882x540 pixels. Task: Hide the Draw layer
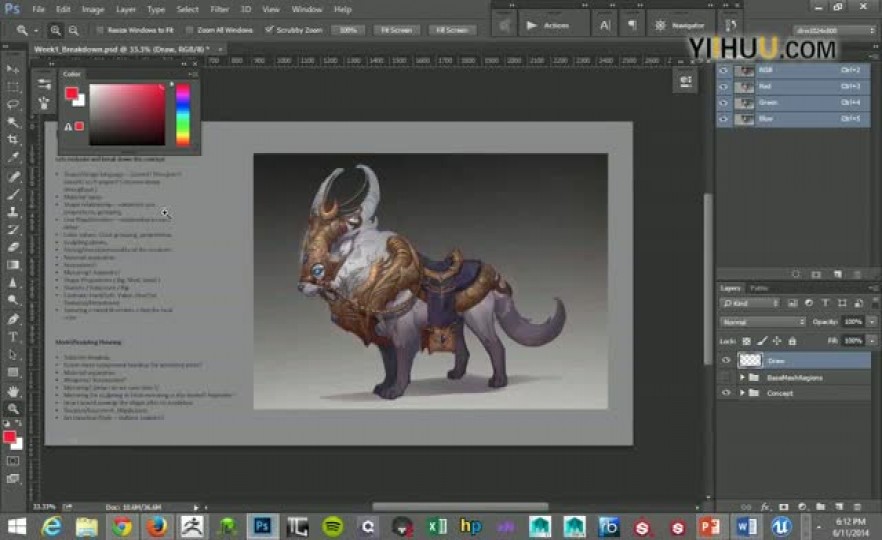pos(726,361)
